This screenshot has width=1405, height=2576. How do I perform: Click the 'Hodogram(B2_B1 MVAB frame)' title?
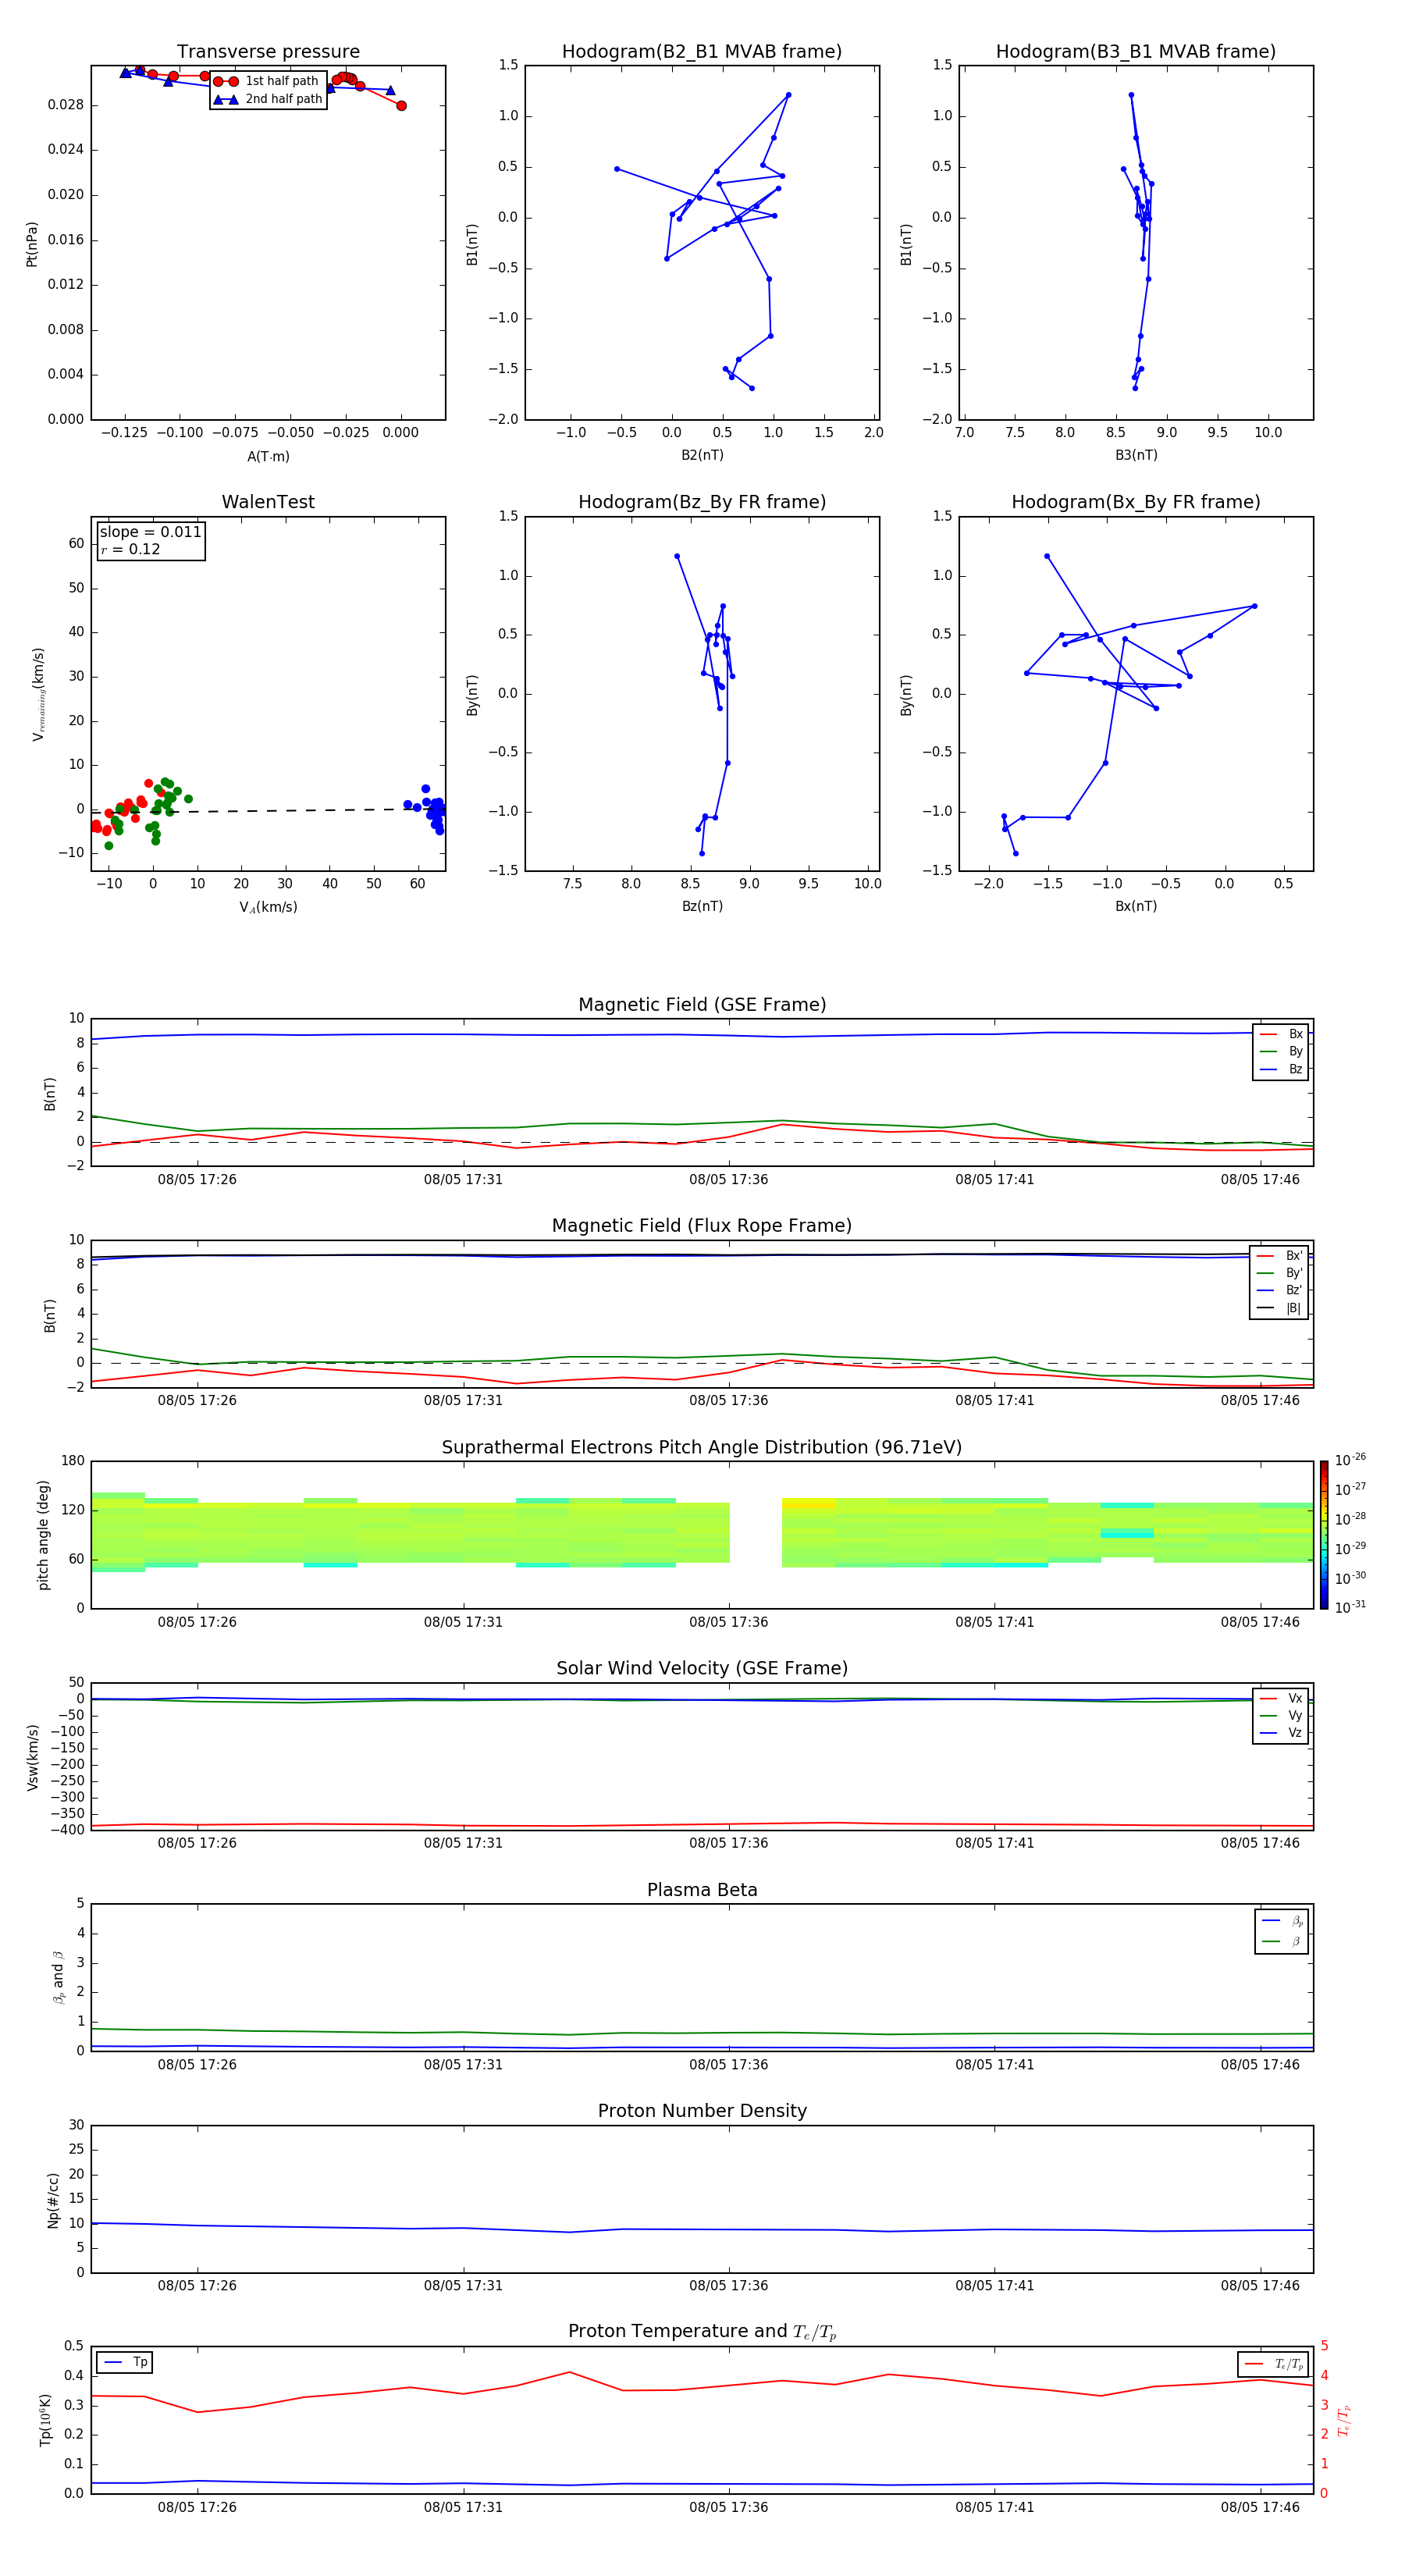point(702,52)
